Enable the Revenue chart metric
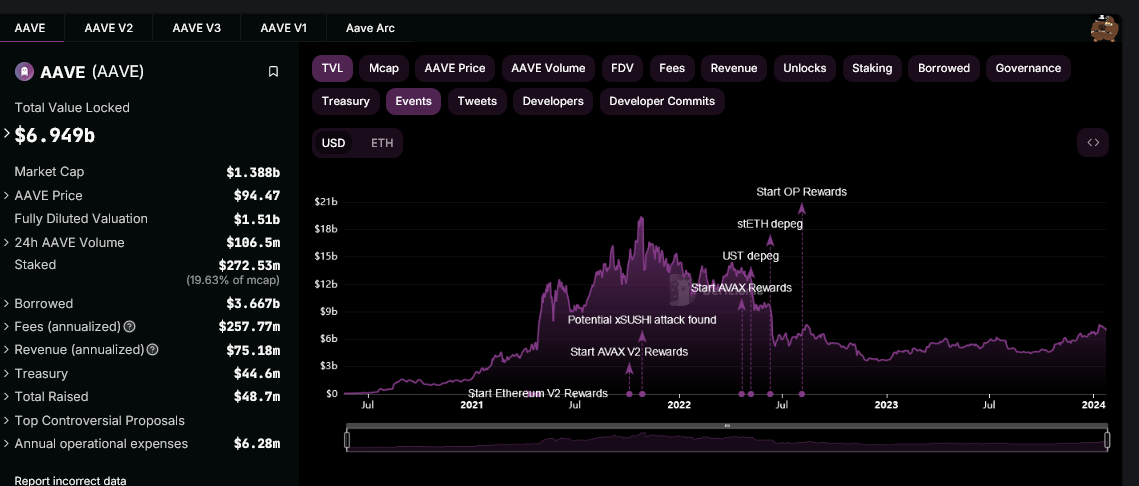 coord(734,68)
